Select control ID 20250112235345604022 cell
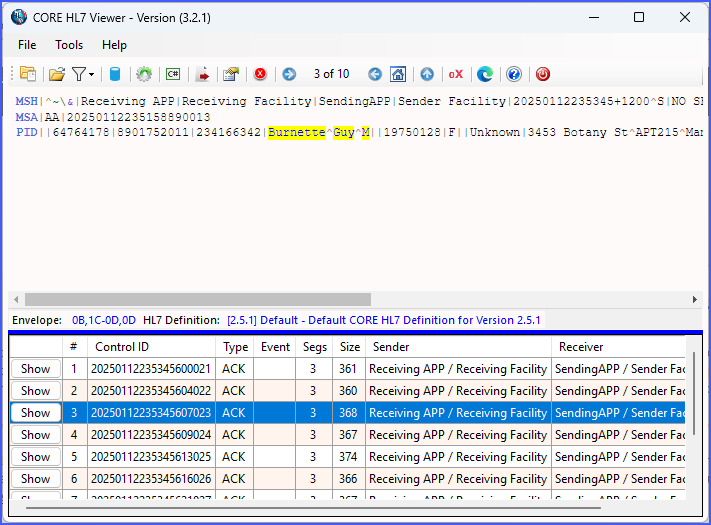 (151, 391)
